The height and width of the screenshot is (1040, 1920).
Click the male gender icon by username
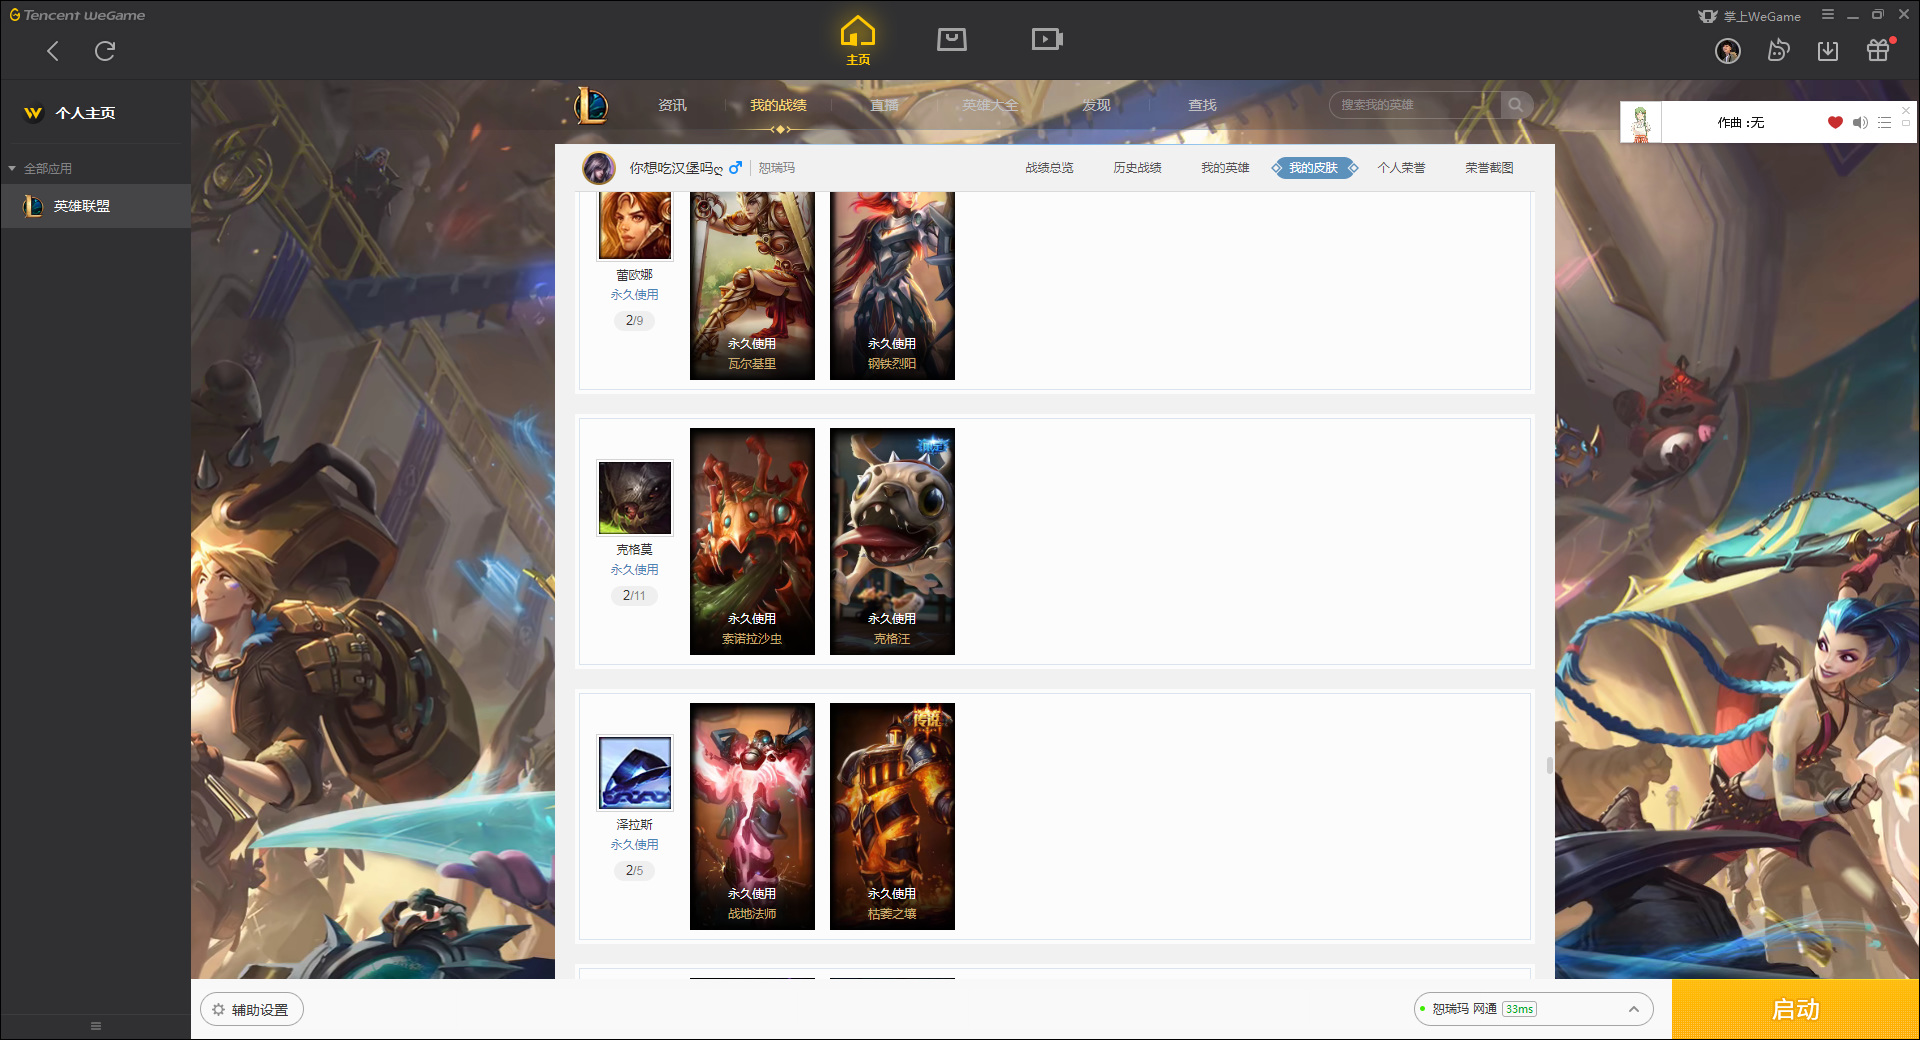(x=735, y=168)
